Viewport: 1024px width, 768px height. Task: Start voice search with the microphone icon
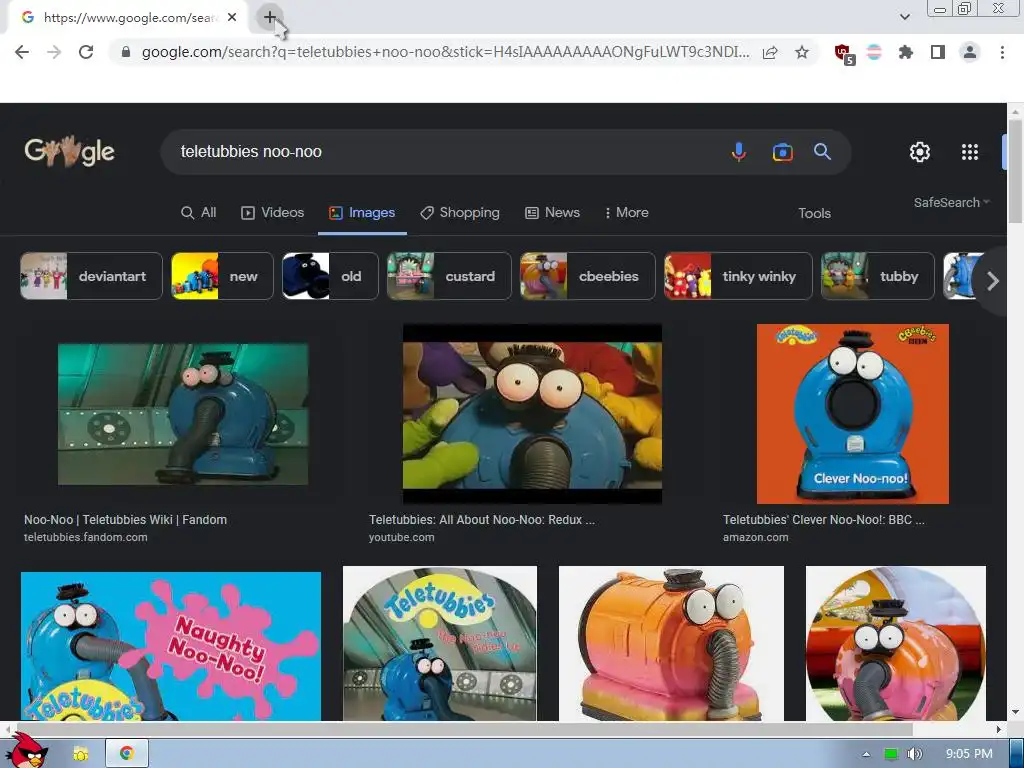(x=739, y=152)
